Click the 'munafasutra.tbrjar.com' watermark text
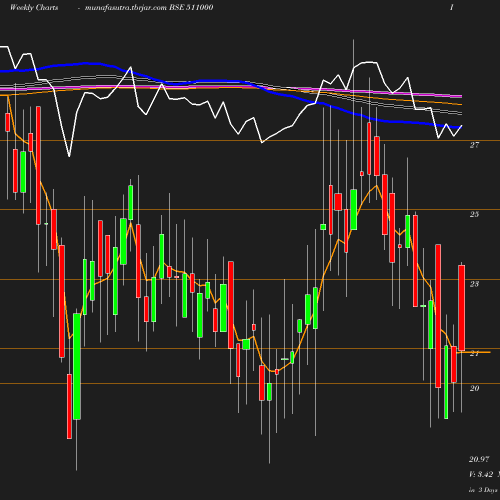The image size is (500, 500). pos(126,8)
